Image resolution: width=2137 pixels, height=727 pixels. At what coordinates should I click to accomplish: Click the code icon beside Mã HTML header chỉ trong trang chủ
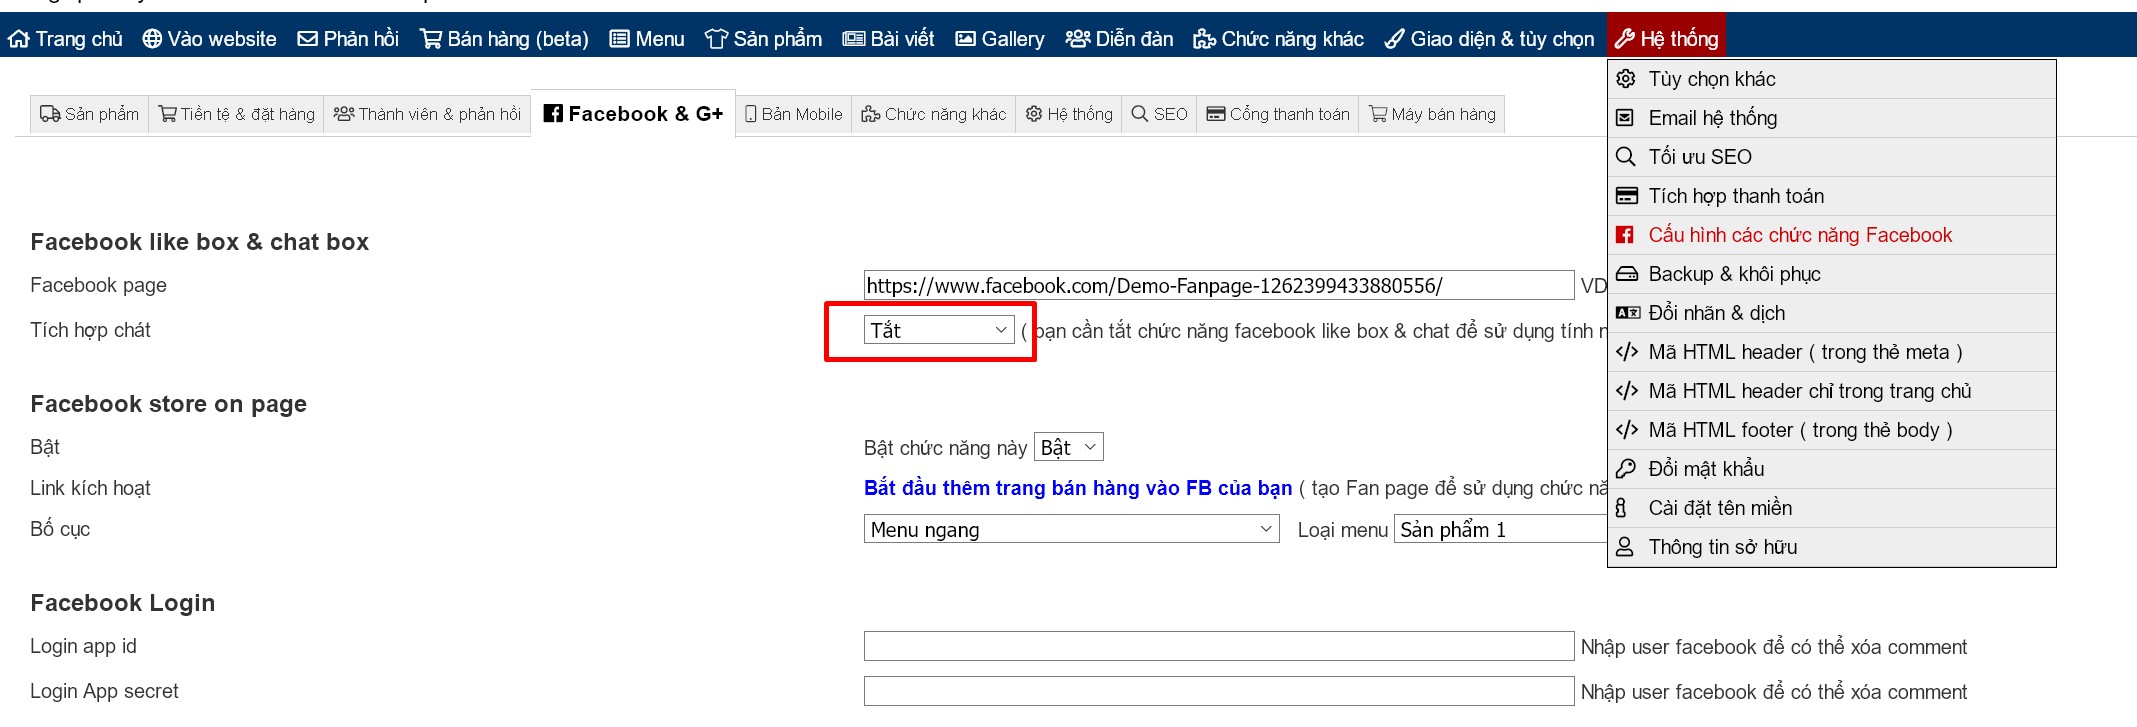pyautogui.click(x=1627, y=391)
